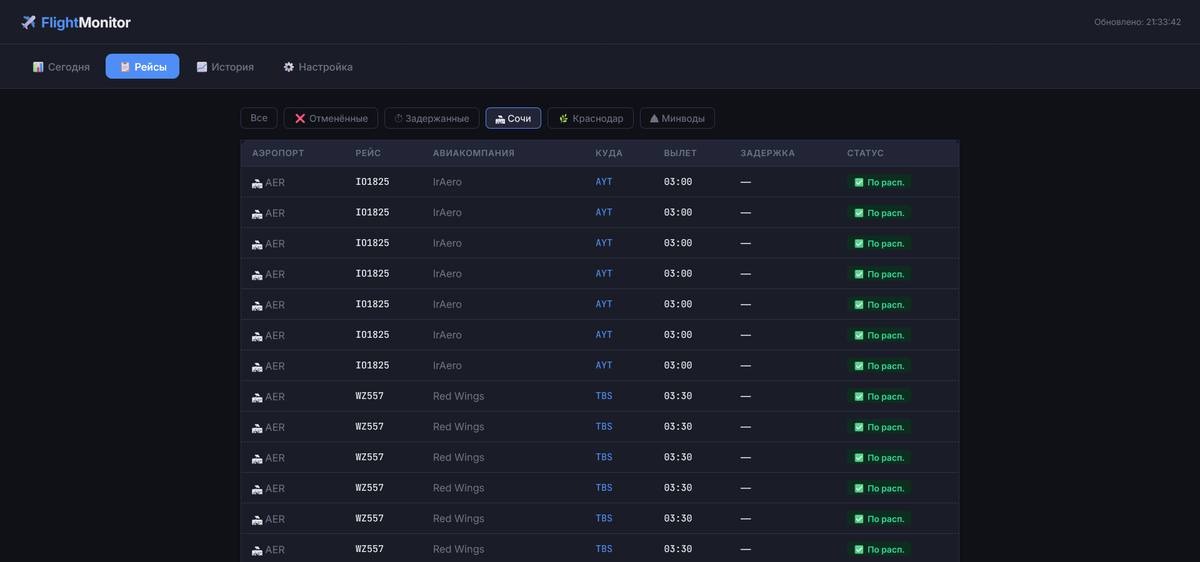Click IrAero in the topmost table row
1200x562 pixels.
click(447, 182)
